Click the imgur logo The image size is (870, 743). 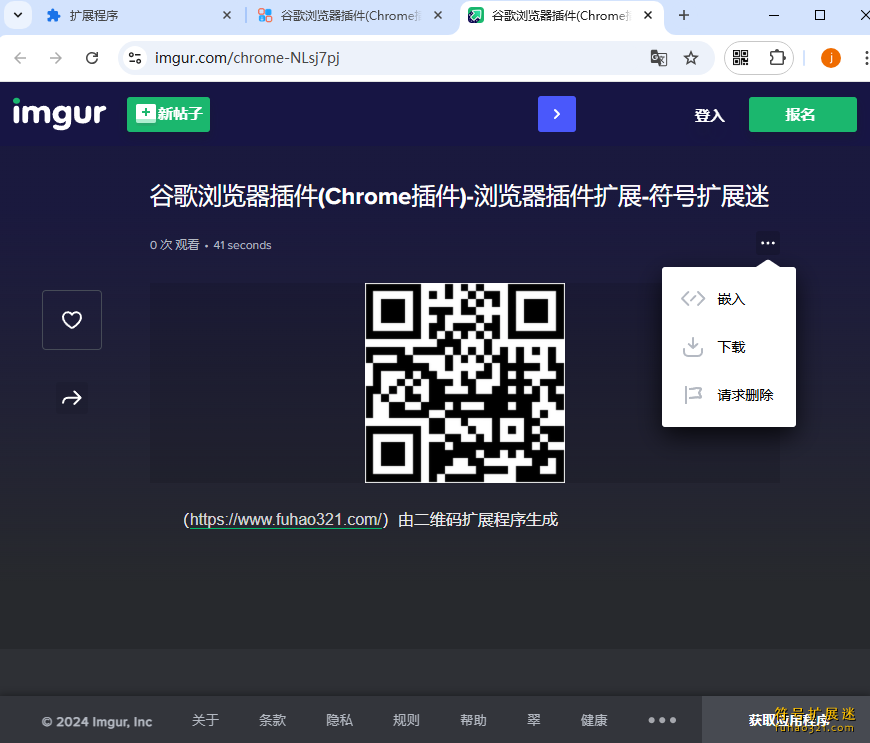pos(59,114)
